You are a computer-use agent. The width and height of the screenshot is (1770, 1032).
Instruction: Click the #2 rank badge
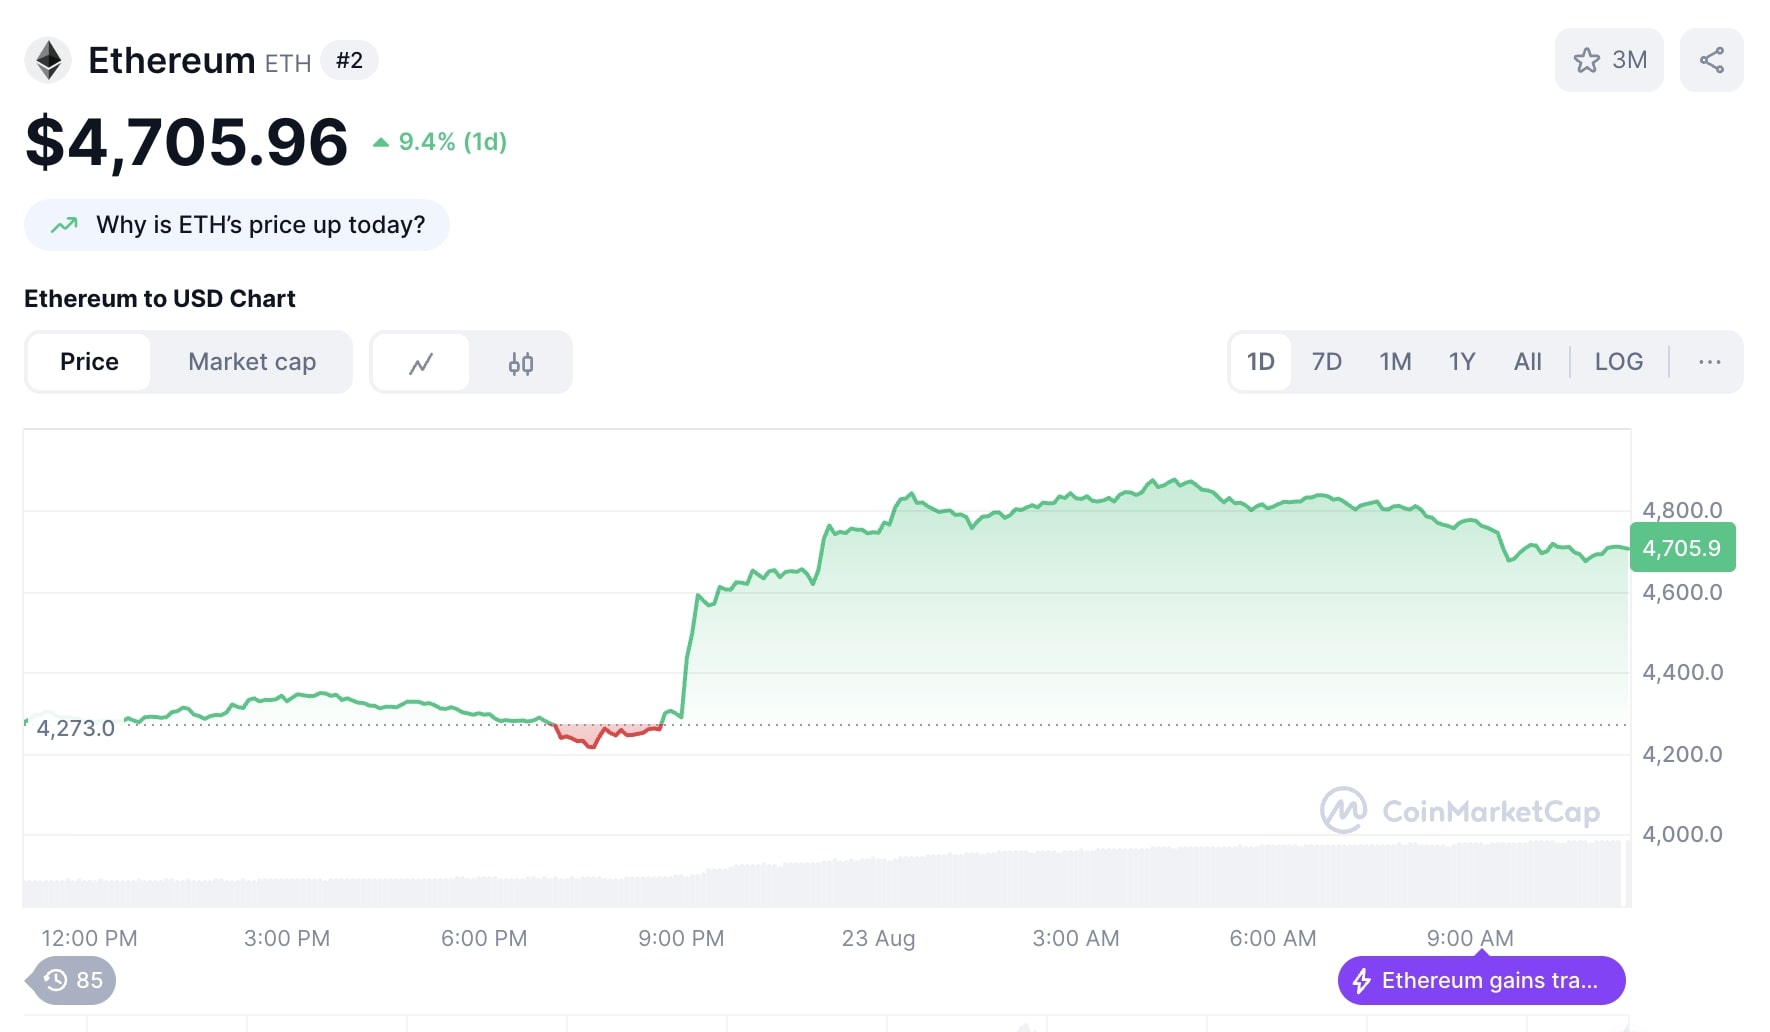349,60
